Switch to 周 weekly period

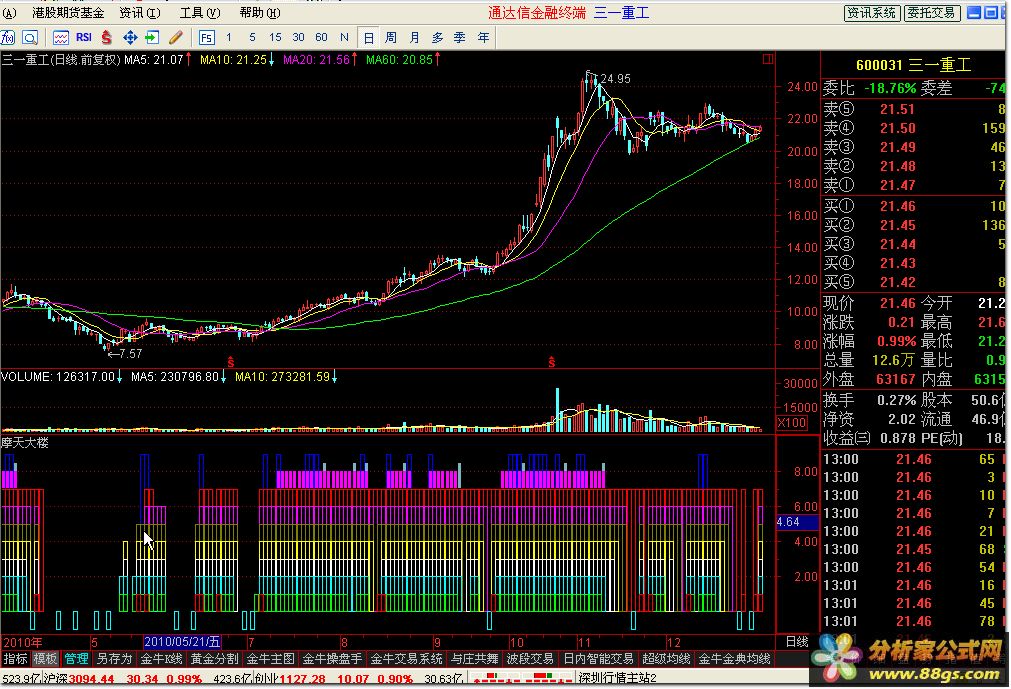[391, 37]
